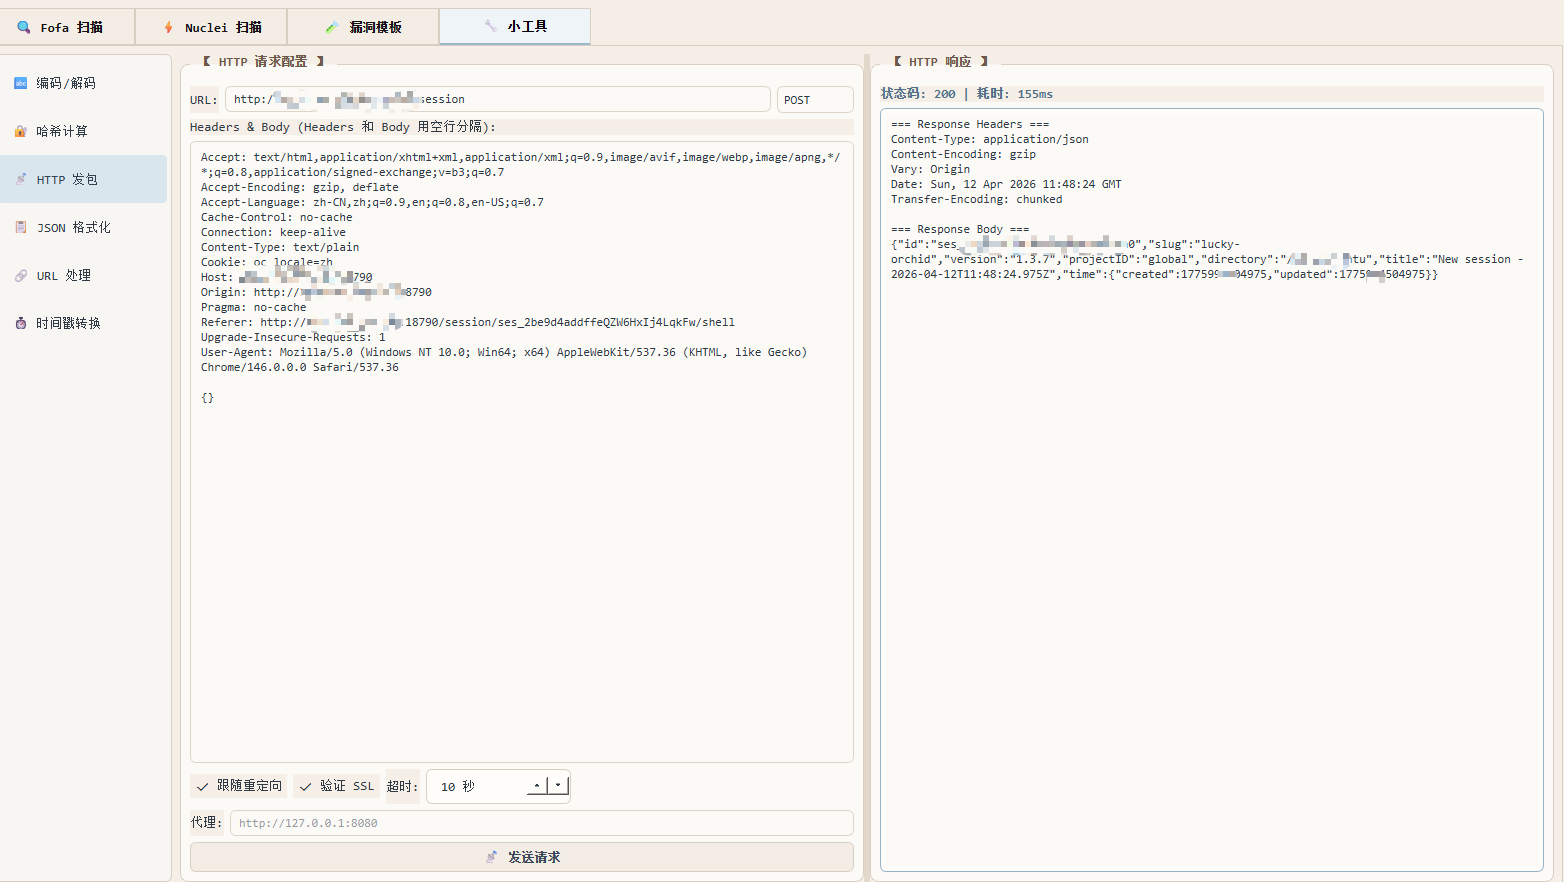Click the magnifier icon on Fofa 扫描 tab
Screen dimensions: 1564x882
click(x=24, y=27)
